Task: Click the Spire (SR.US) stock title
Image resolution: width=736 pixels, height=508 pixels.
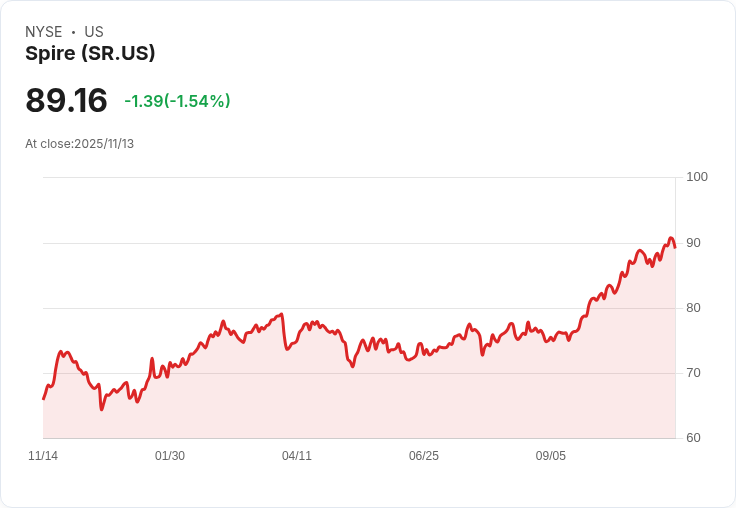Action: (90, 54)
